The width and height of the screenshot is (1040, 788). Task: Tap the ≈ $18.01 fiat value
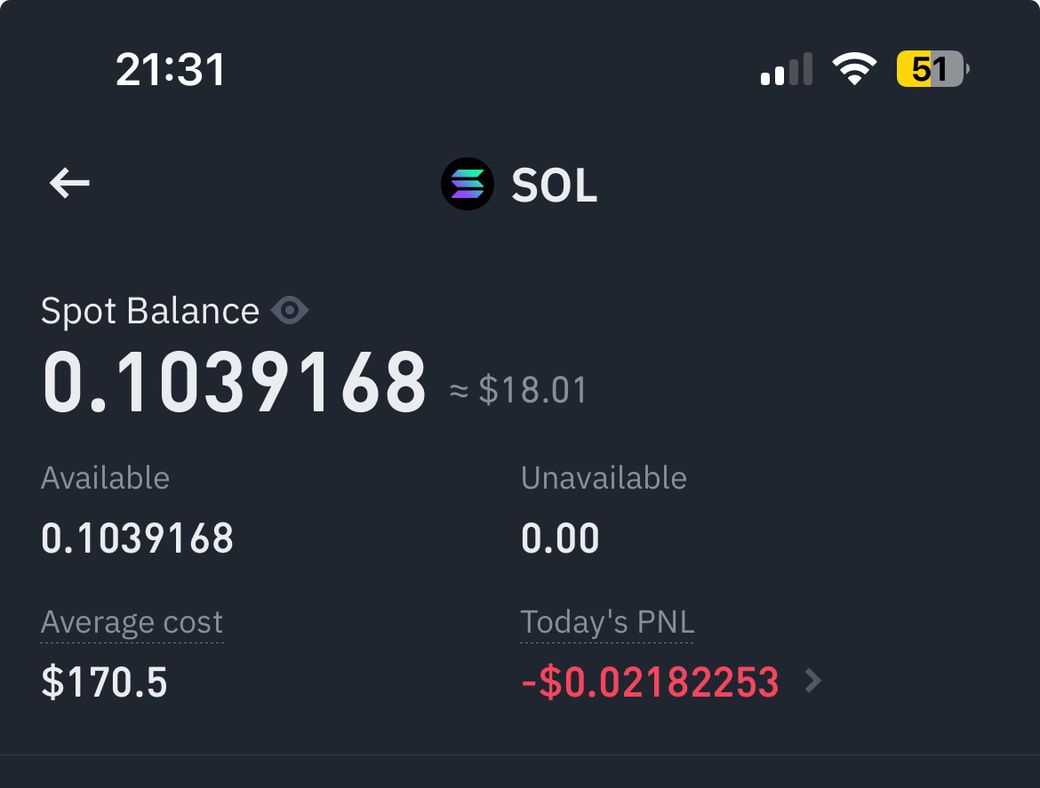pos(518,389)
